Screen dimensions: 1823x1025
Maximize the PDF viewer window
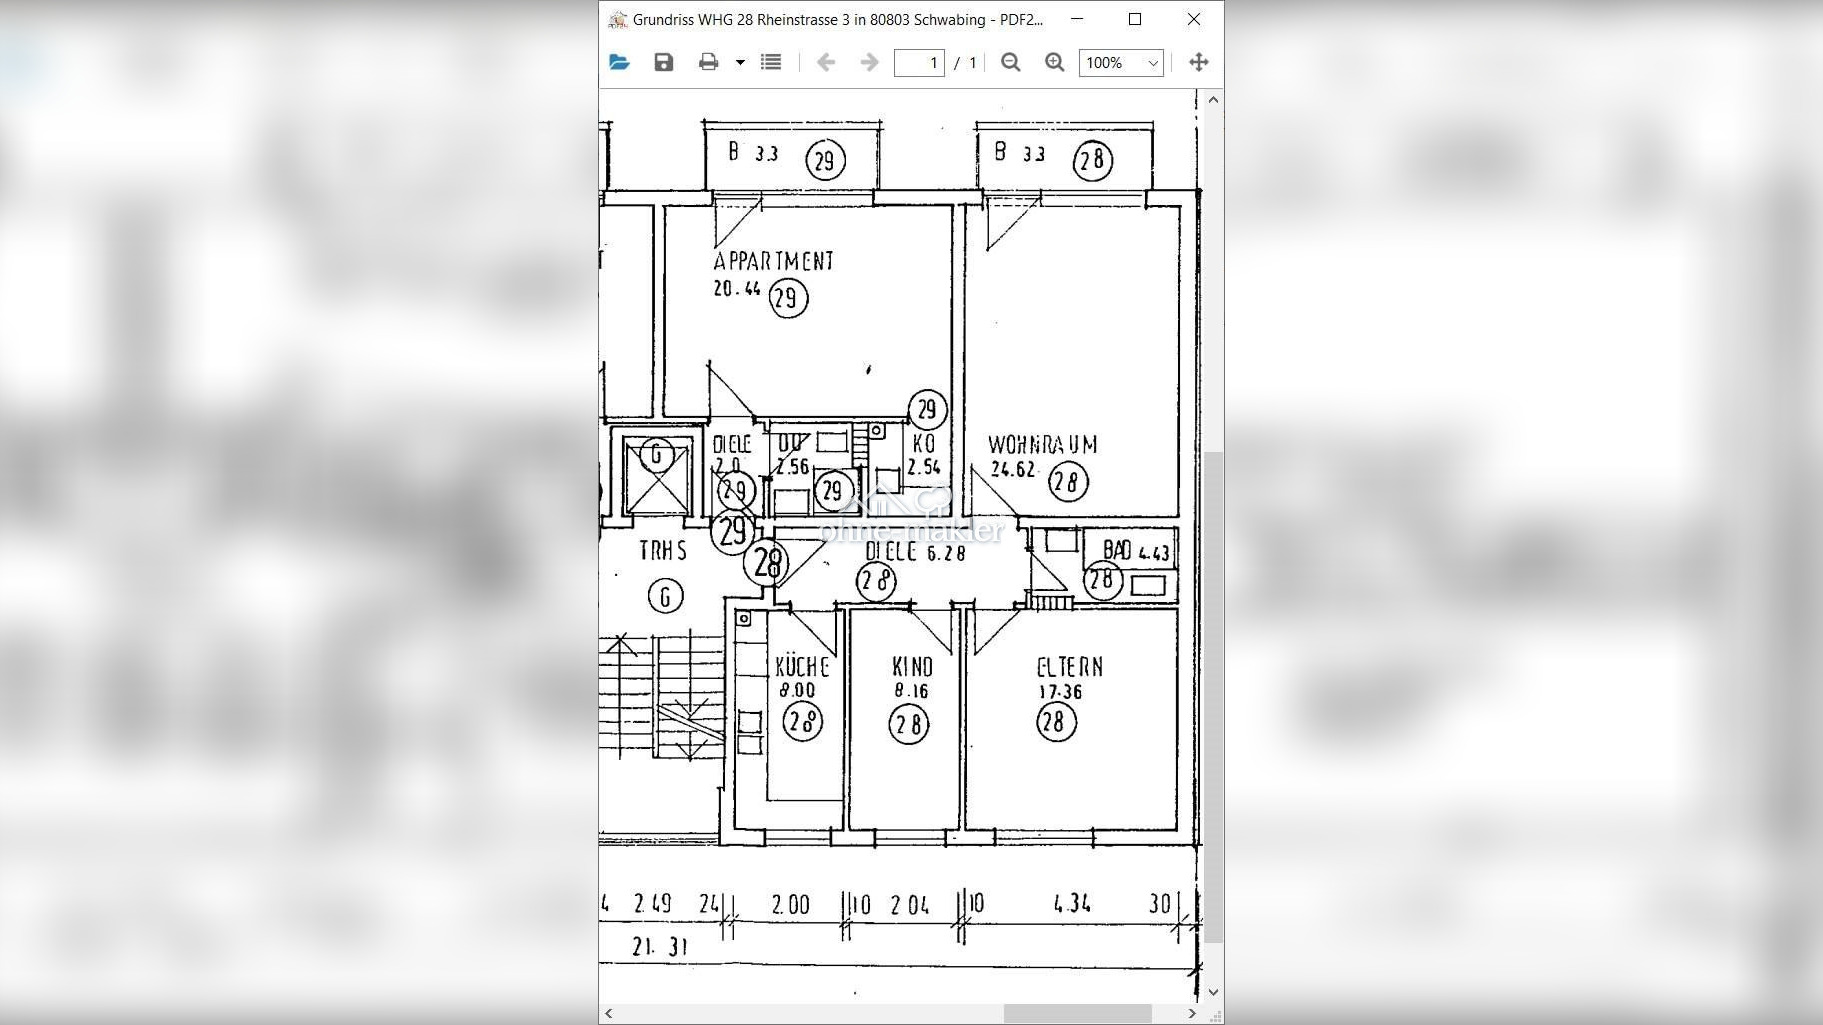point(1135,19)
